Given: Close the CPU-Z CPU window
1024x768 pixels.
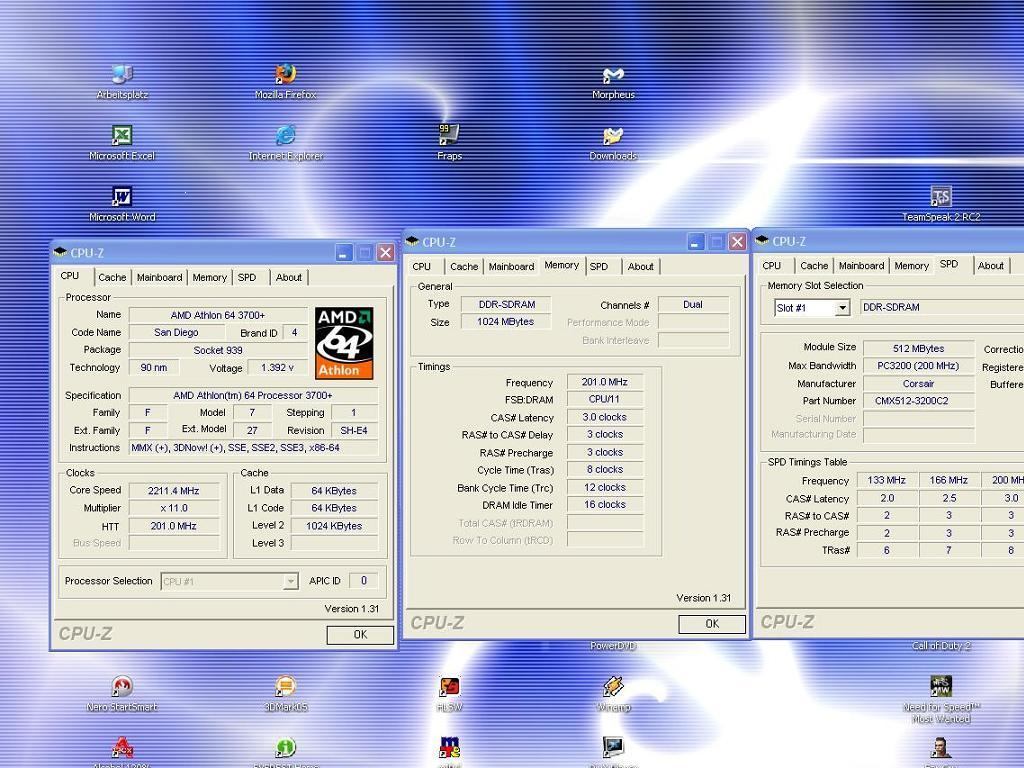Looking at the screenshot, I should 386,253.
